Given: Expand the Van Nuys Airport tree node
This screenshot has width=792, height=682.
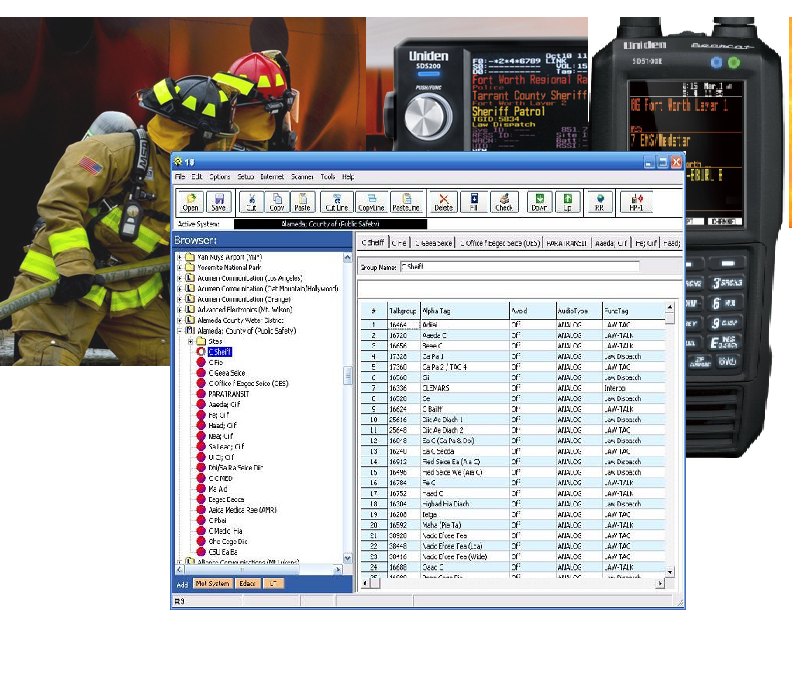Looking at the screenshot, I should click(x=179, y=257).
